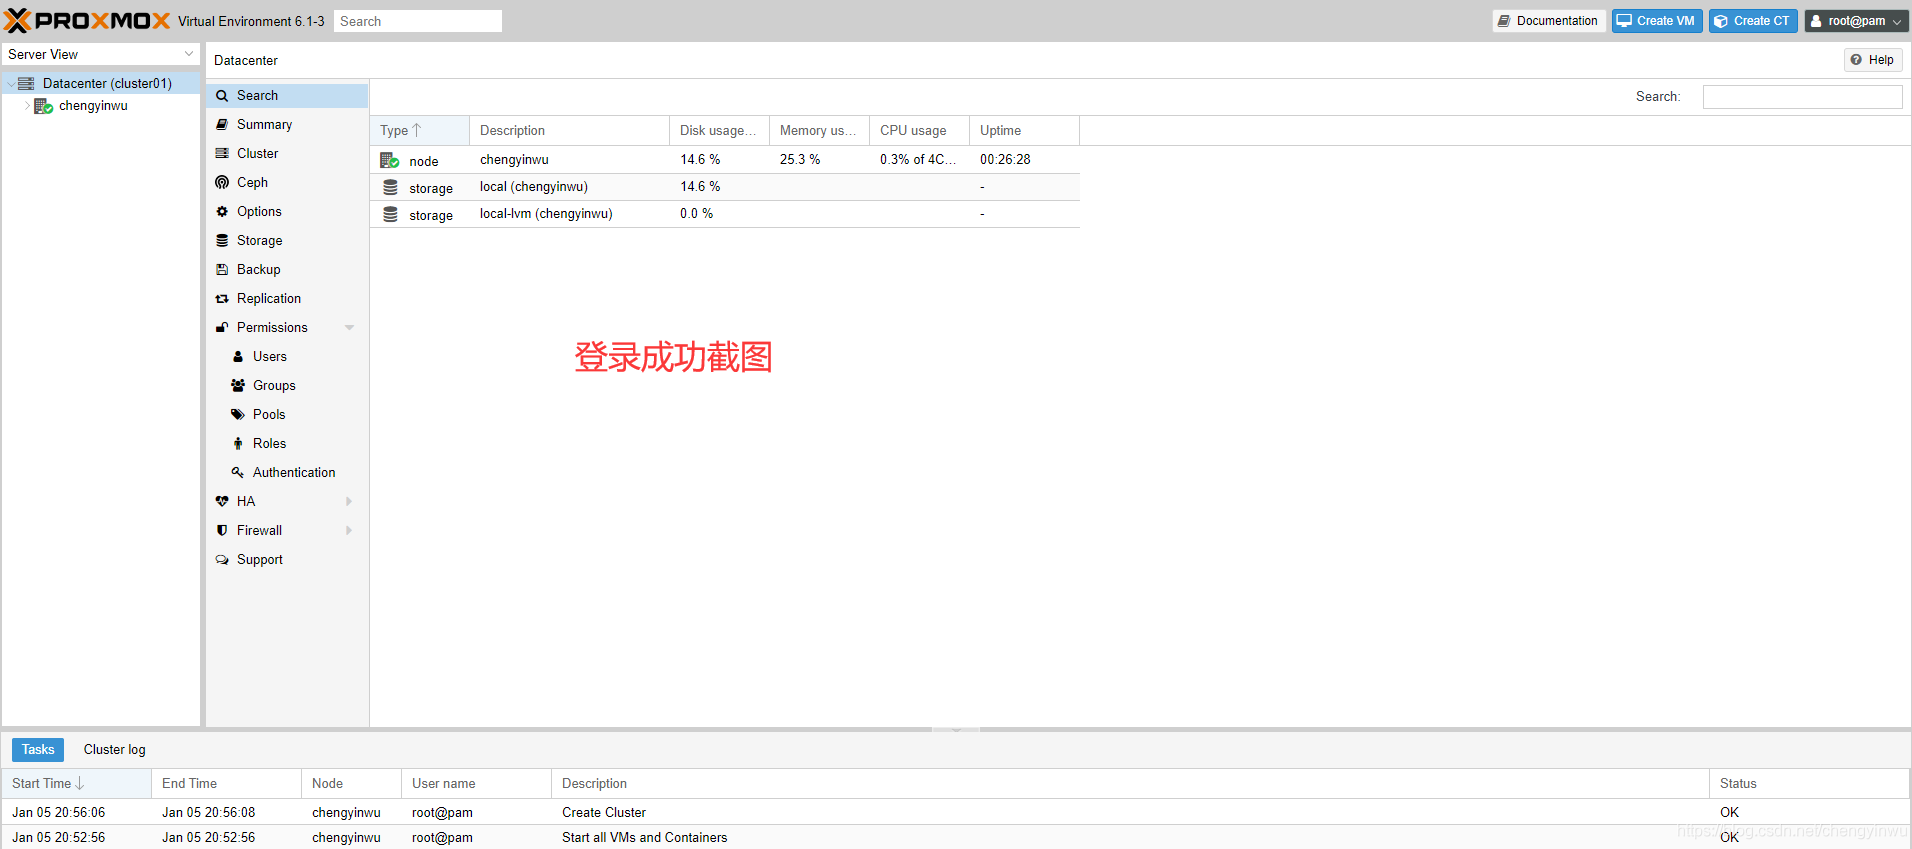Open the Authentication menu item

click(x=288, y=473)
